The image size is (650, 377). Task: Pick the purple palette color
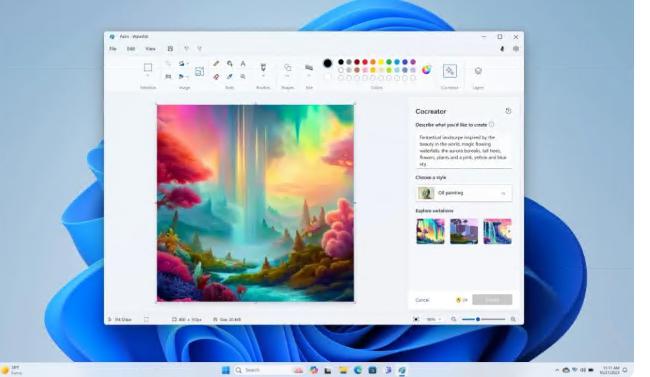click(413, 62)
